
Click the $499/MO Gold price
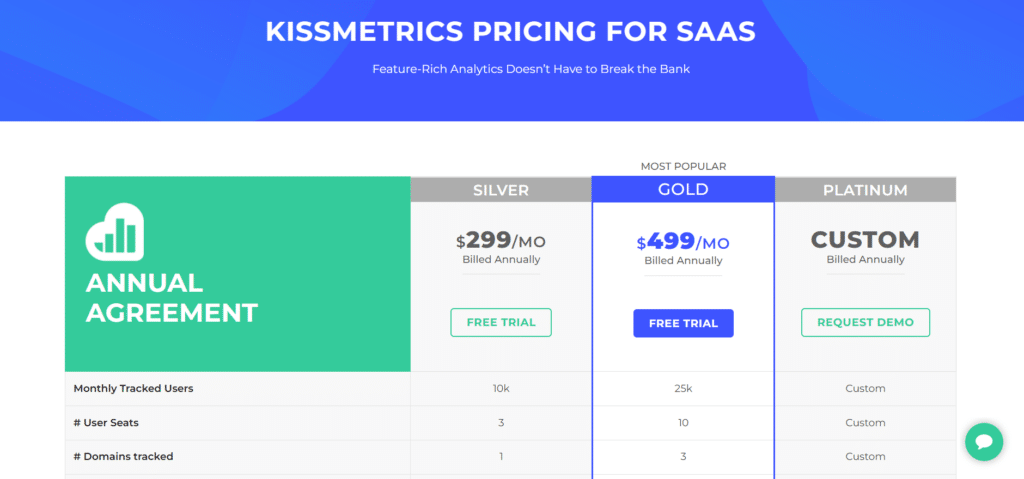point(683,241)
